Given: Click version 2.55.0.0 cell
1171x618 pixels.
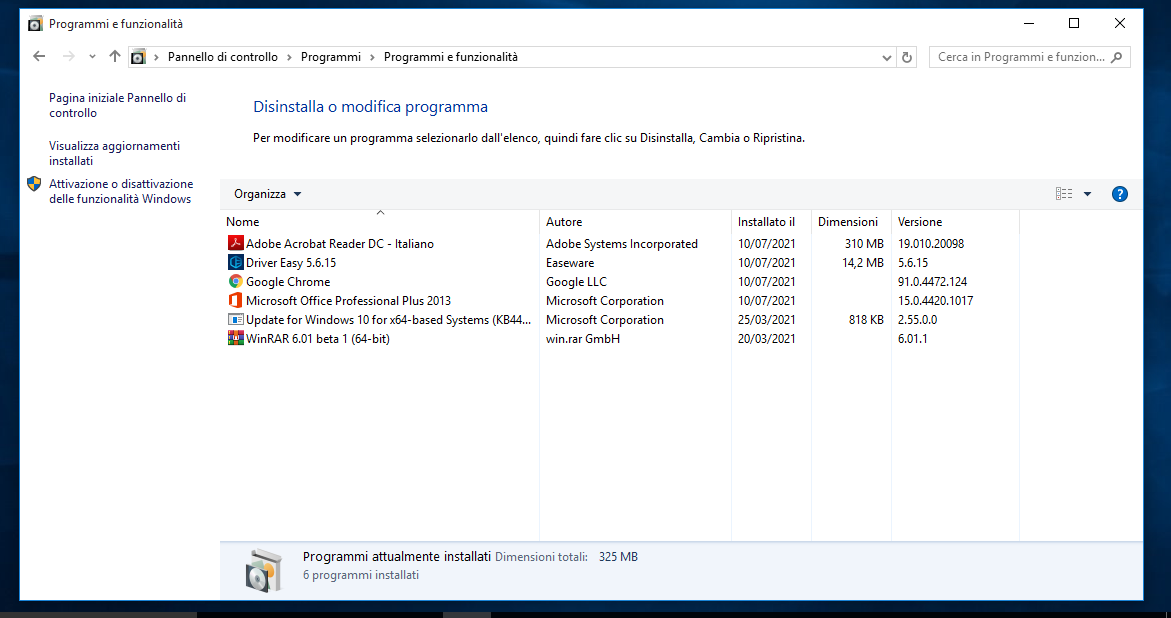Looking at the screenshot, I should pos(917,319).
